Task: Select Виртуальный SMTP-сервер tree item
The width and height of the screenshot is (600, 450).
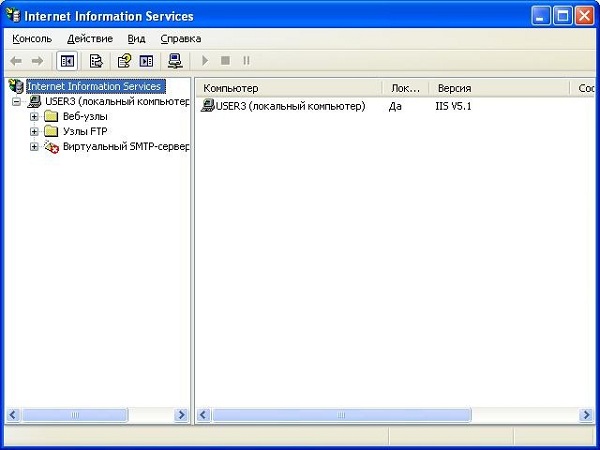Action: (x=126, y=147)
